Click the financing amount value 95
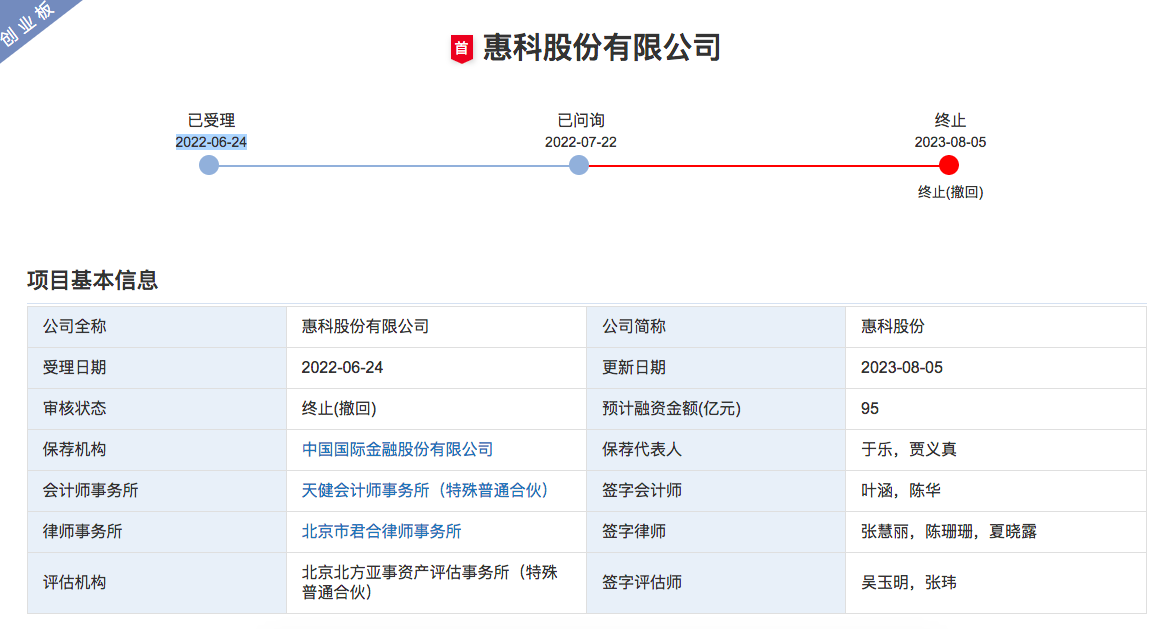 tap(869, 409)
